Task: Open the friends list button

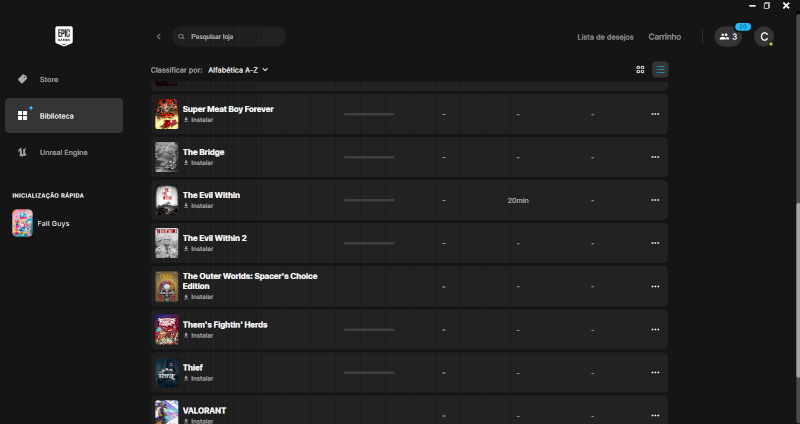Action: pos(728,37)
